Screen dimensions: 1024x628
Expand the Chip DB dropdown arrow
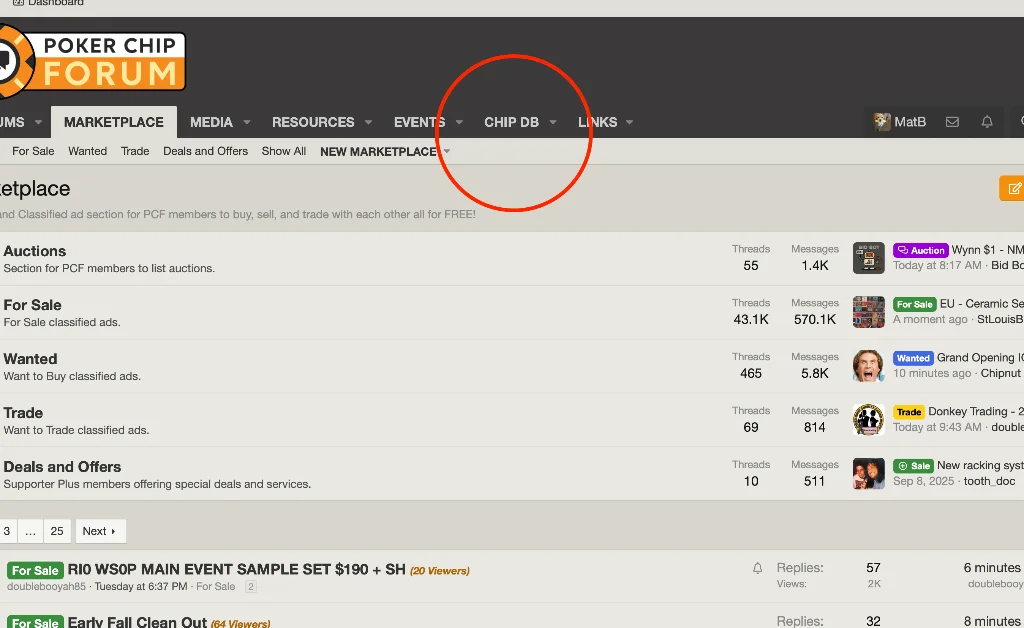coord(553,123)
